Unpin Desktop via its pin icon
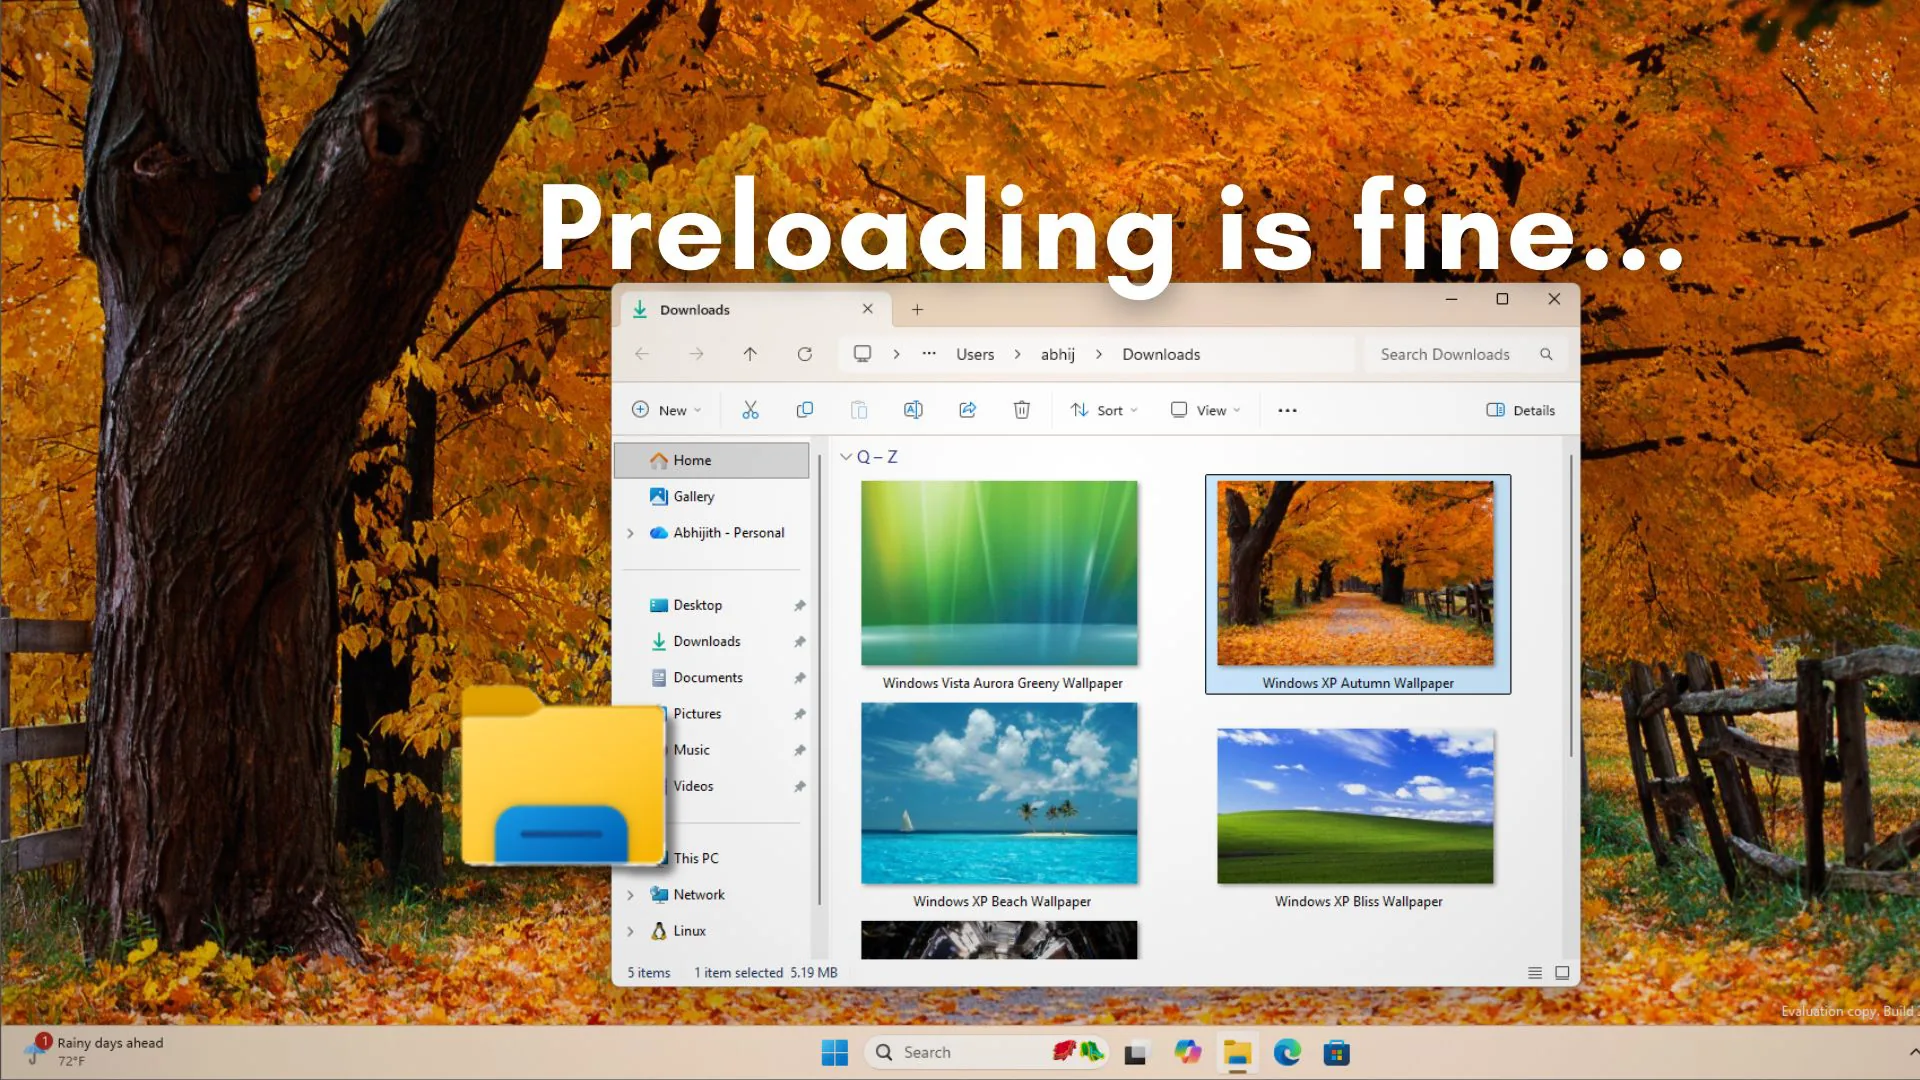The width and height of the screenshot is (1920, 1080). tap(799, 606)
